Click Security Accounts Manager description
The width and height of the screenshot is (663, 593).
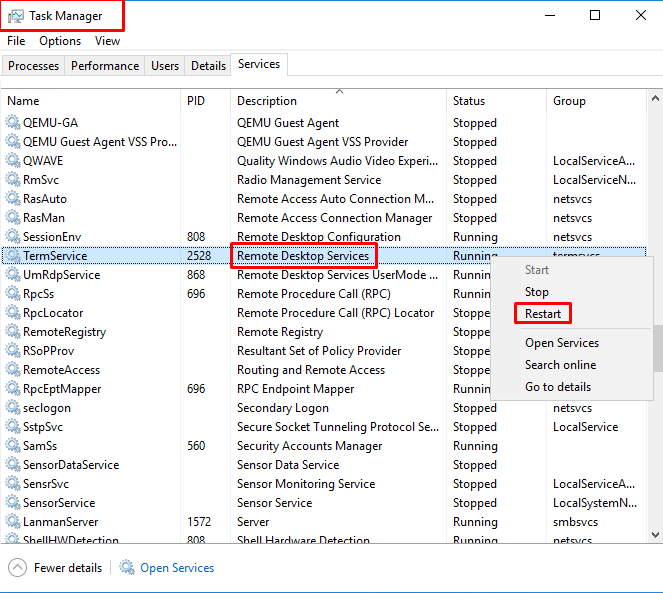point(310,446)
